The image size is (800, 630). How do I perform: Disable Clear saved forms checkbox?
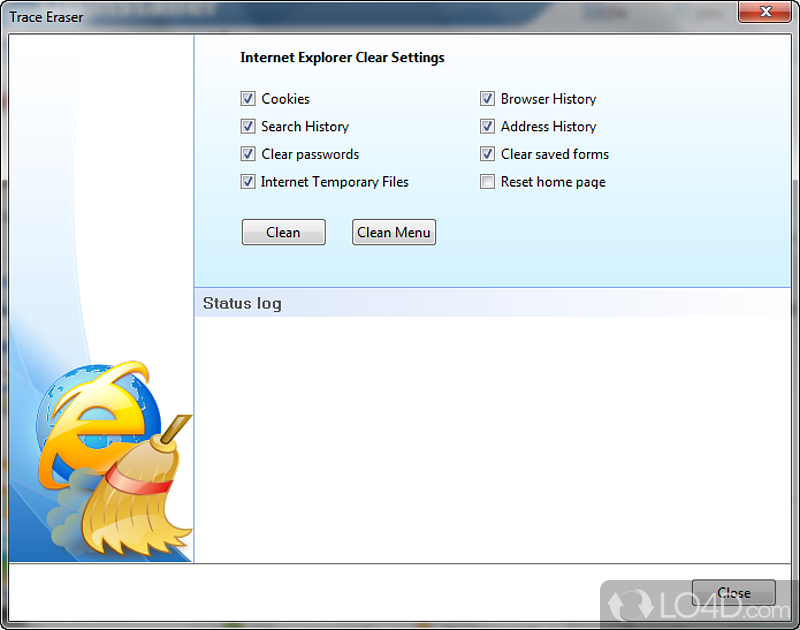[x=487, y=154]
